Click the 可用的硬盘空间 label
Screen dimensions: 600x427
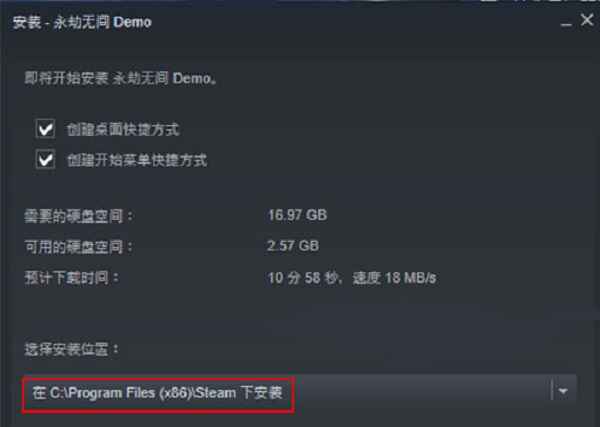[x=78, y=246]
